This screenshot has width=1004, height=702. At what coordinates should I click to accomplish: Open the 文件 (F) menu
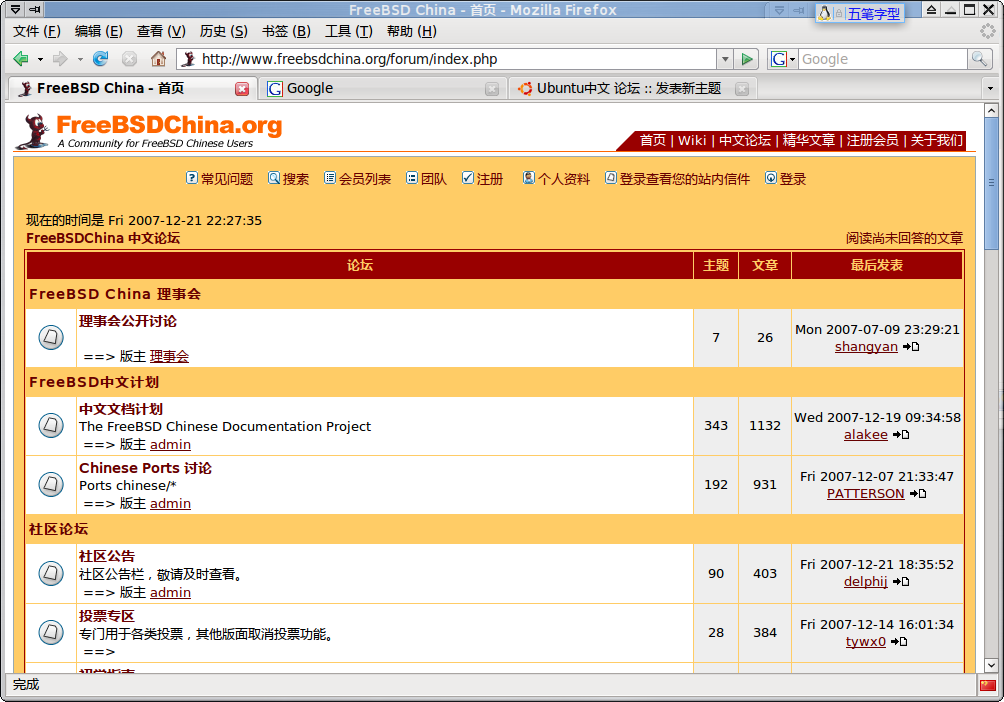36,31
